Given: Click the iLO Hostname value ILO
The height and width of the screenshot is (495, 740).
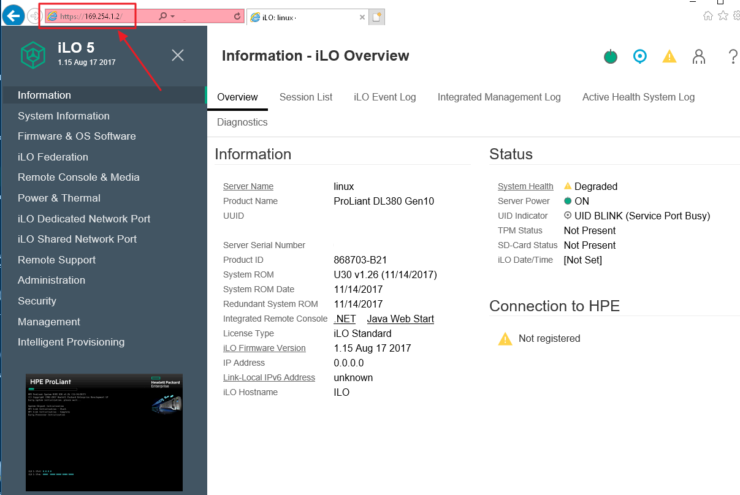Looking at the screenshot, I should click(x=342, y=393).
